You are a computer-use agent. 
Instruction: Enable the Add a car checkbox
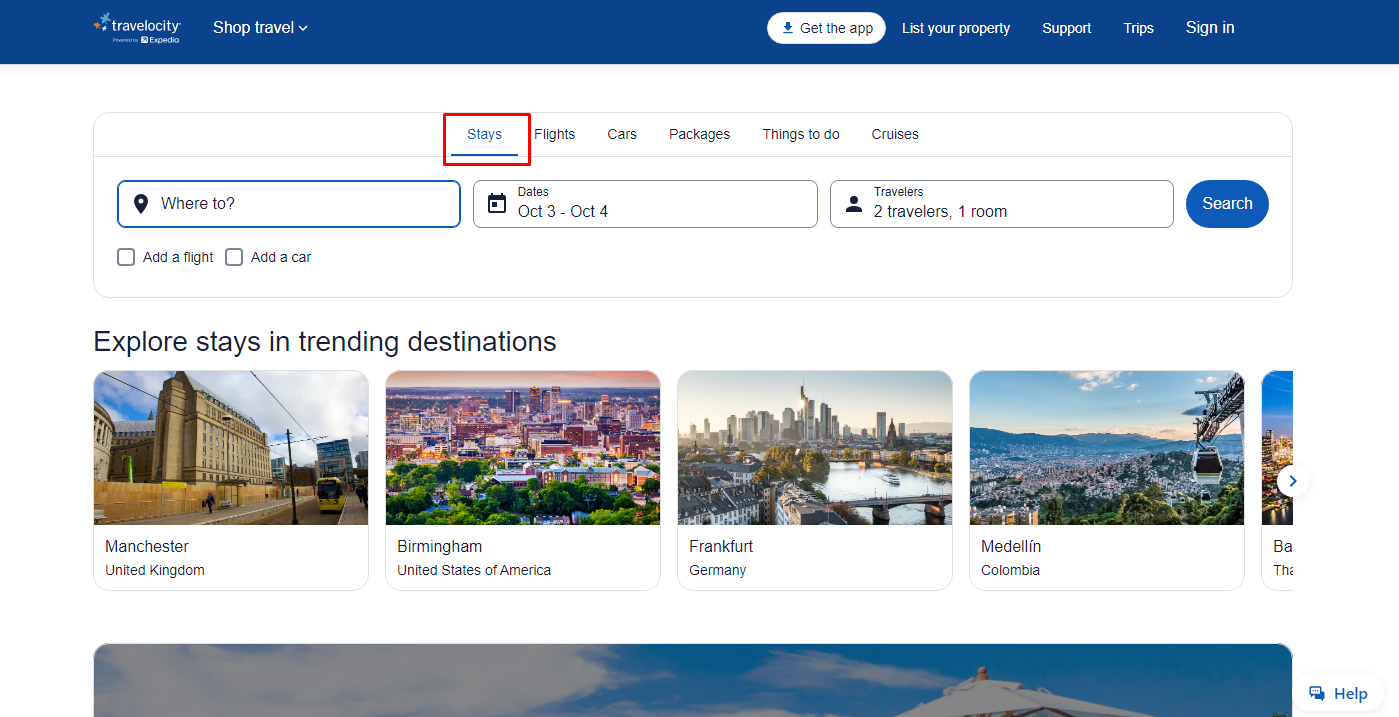click(x=234, y=257)
